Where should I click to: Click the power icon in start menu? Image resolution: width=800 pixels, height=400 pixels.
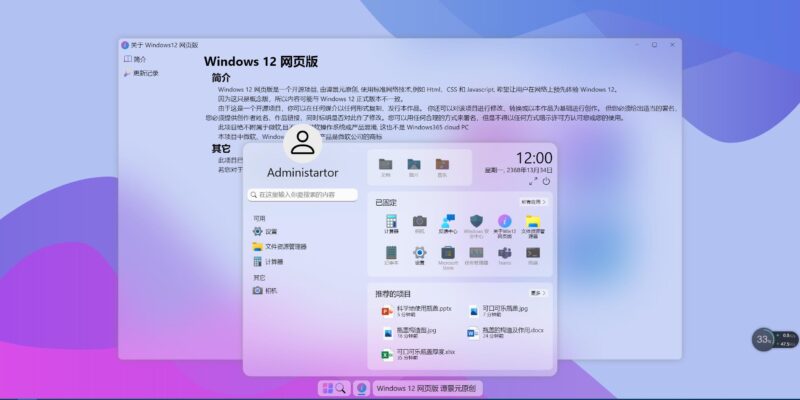(546, 181)
